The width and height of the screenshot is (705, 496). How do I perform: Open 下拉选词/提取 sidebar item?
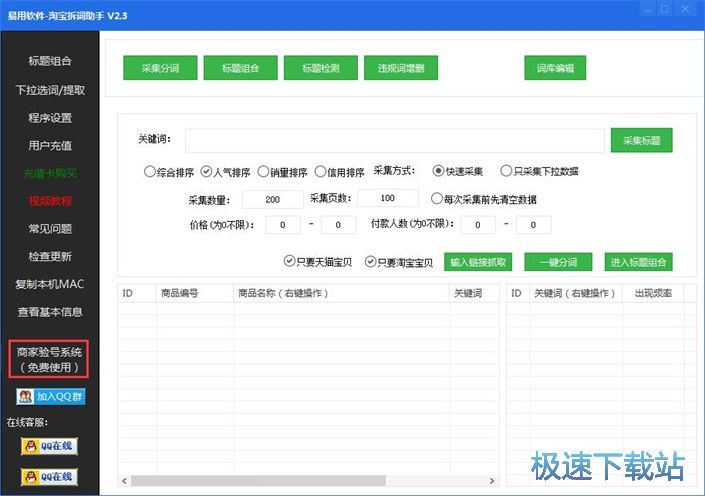tap(49, 90)
